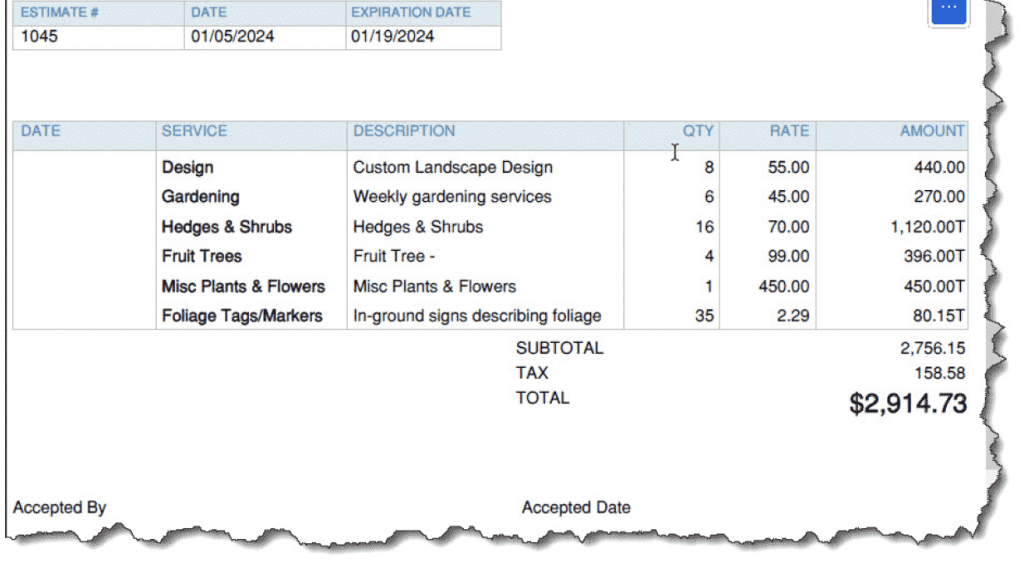Click the 440.00 amount for Design
Image resolution: width=1024 pixels, height=573 pixels.
coord(939,167)
